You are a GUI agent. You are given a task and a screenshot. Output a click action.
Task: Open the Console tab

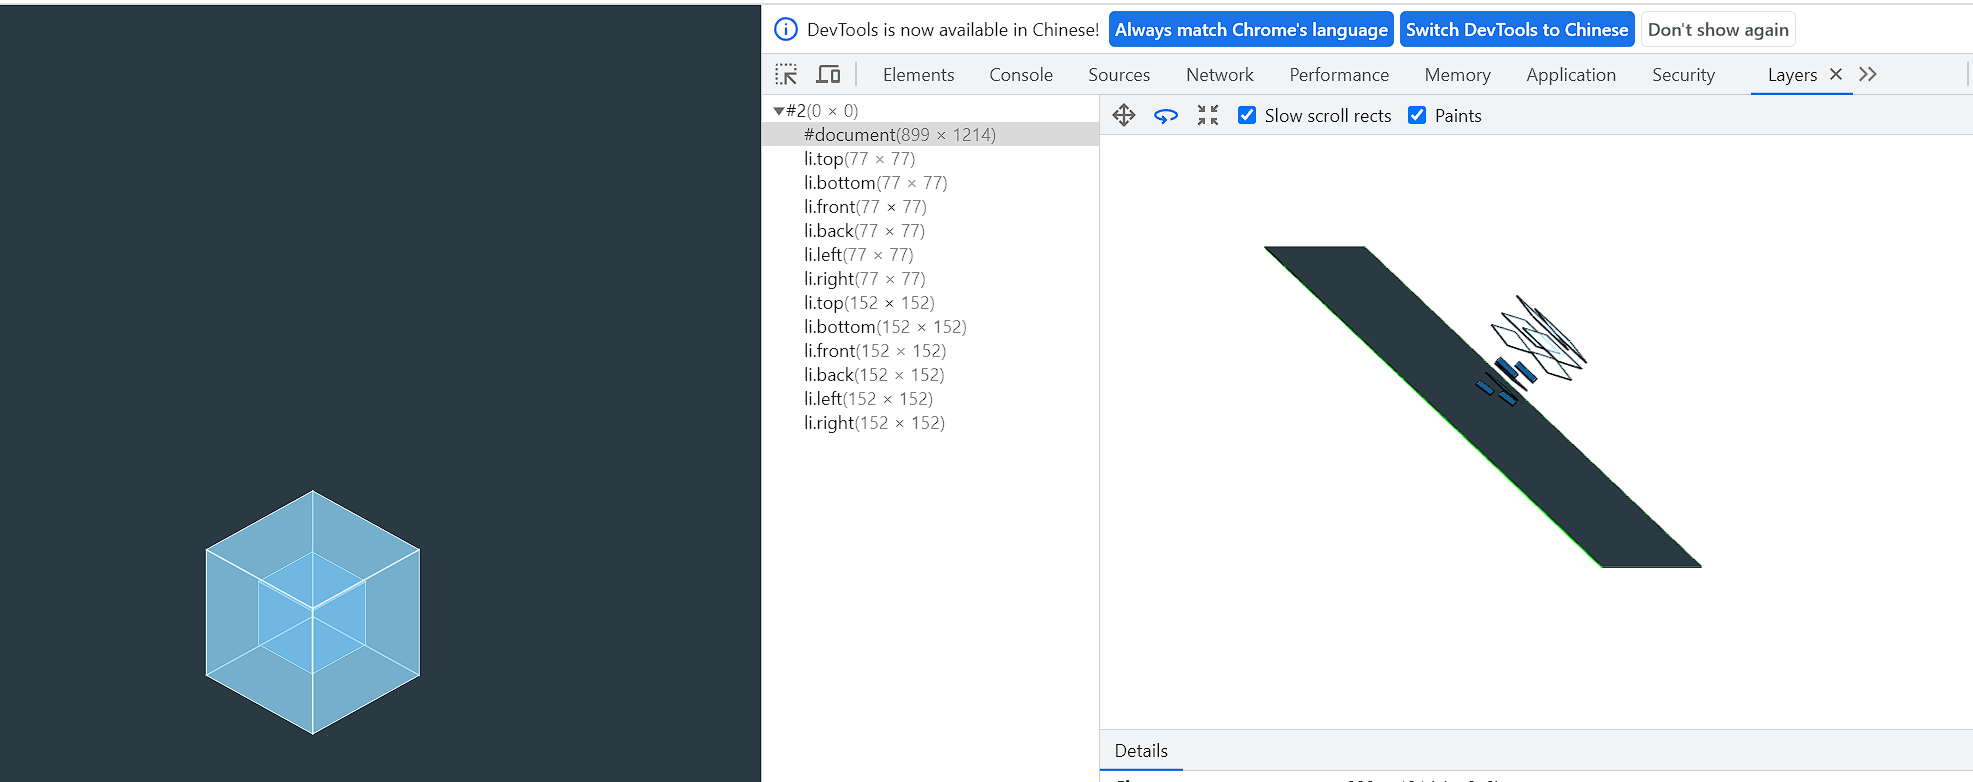[x=1020, y=75]
